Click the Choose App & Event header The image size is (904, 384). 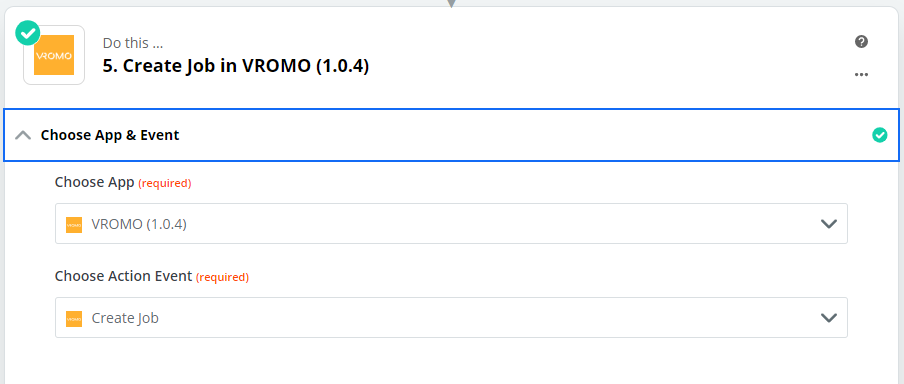pos(451,135)
